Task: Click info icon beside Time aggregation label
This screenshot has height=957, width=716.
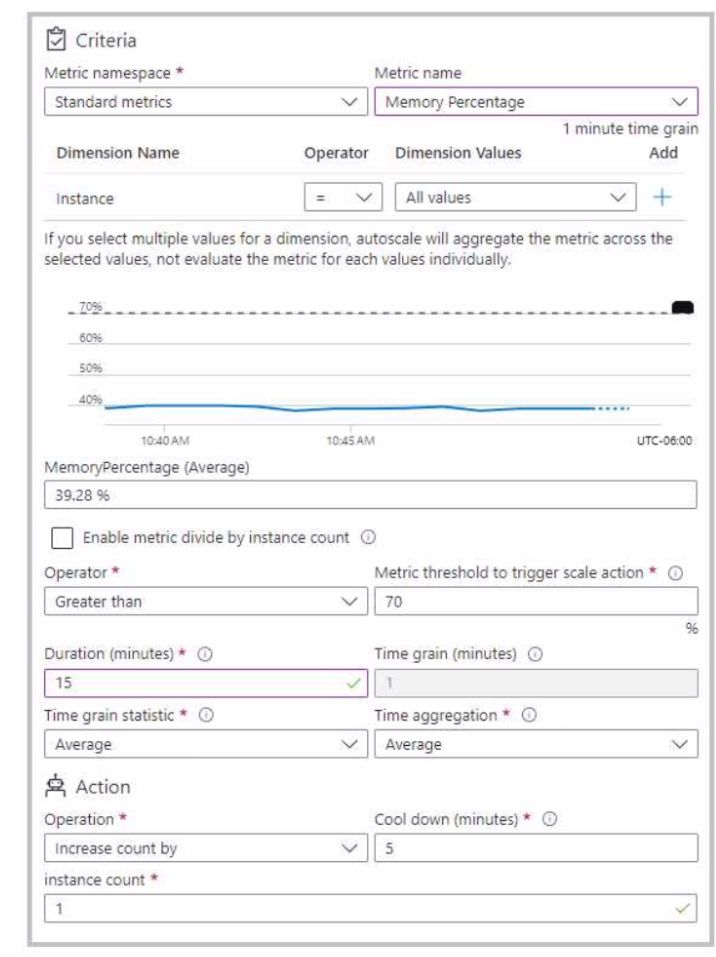Action: 529,715
